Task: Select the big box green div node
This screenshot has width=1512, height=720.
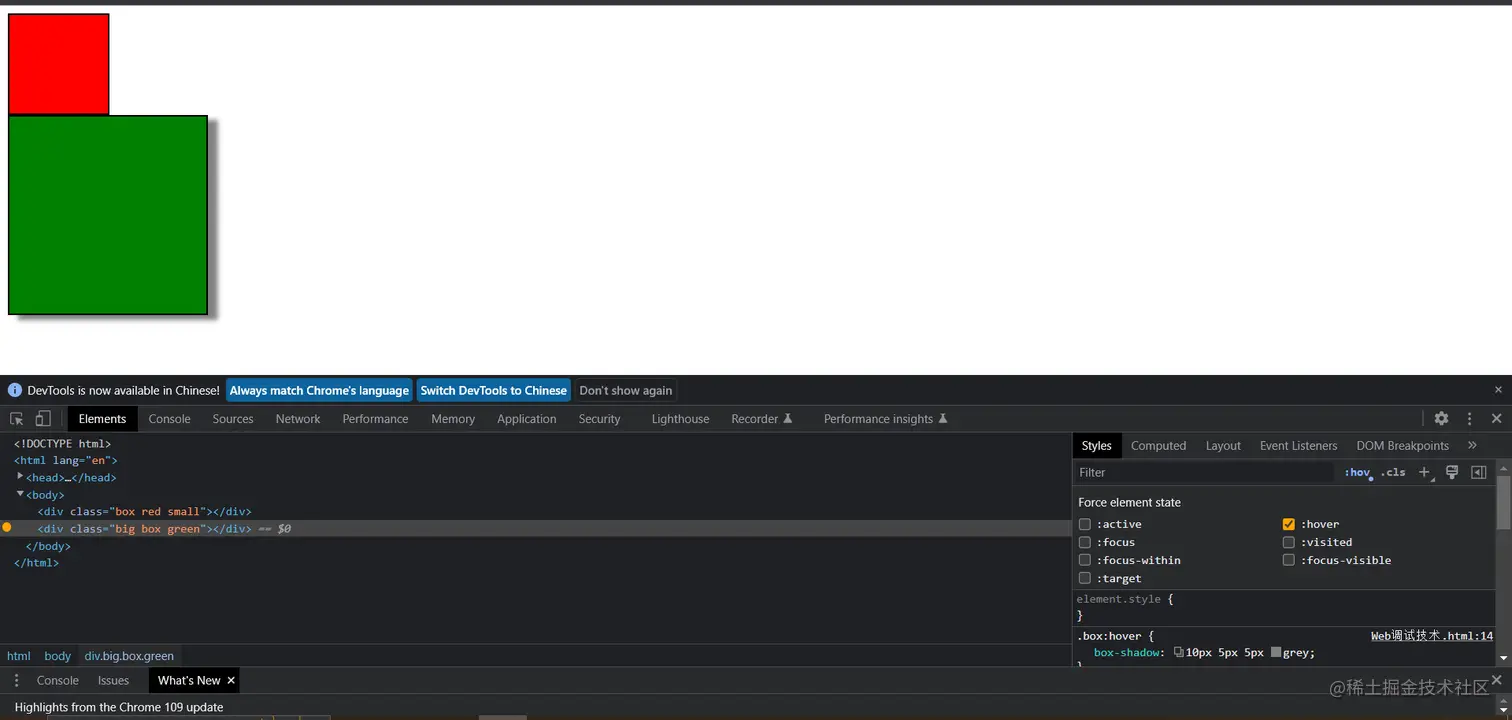Action: point(536,528)
